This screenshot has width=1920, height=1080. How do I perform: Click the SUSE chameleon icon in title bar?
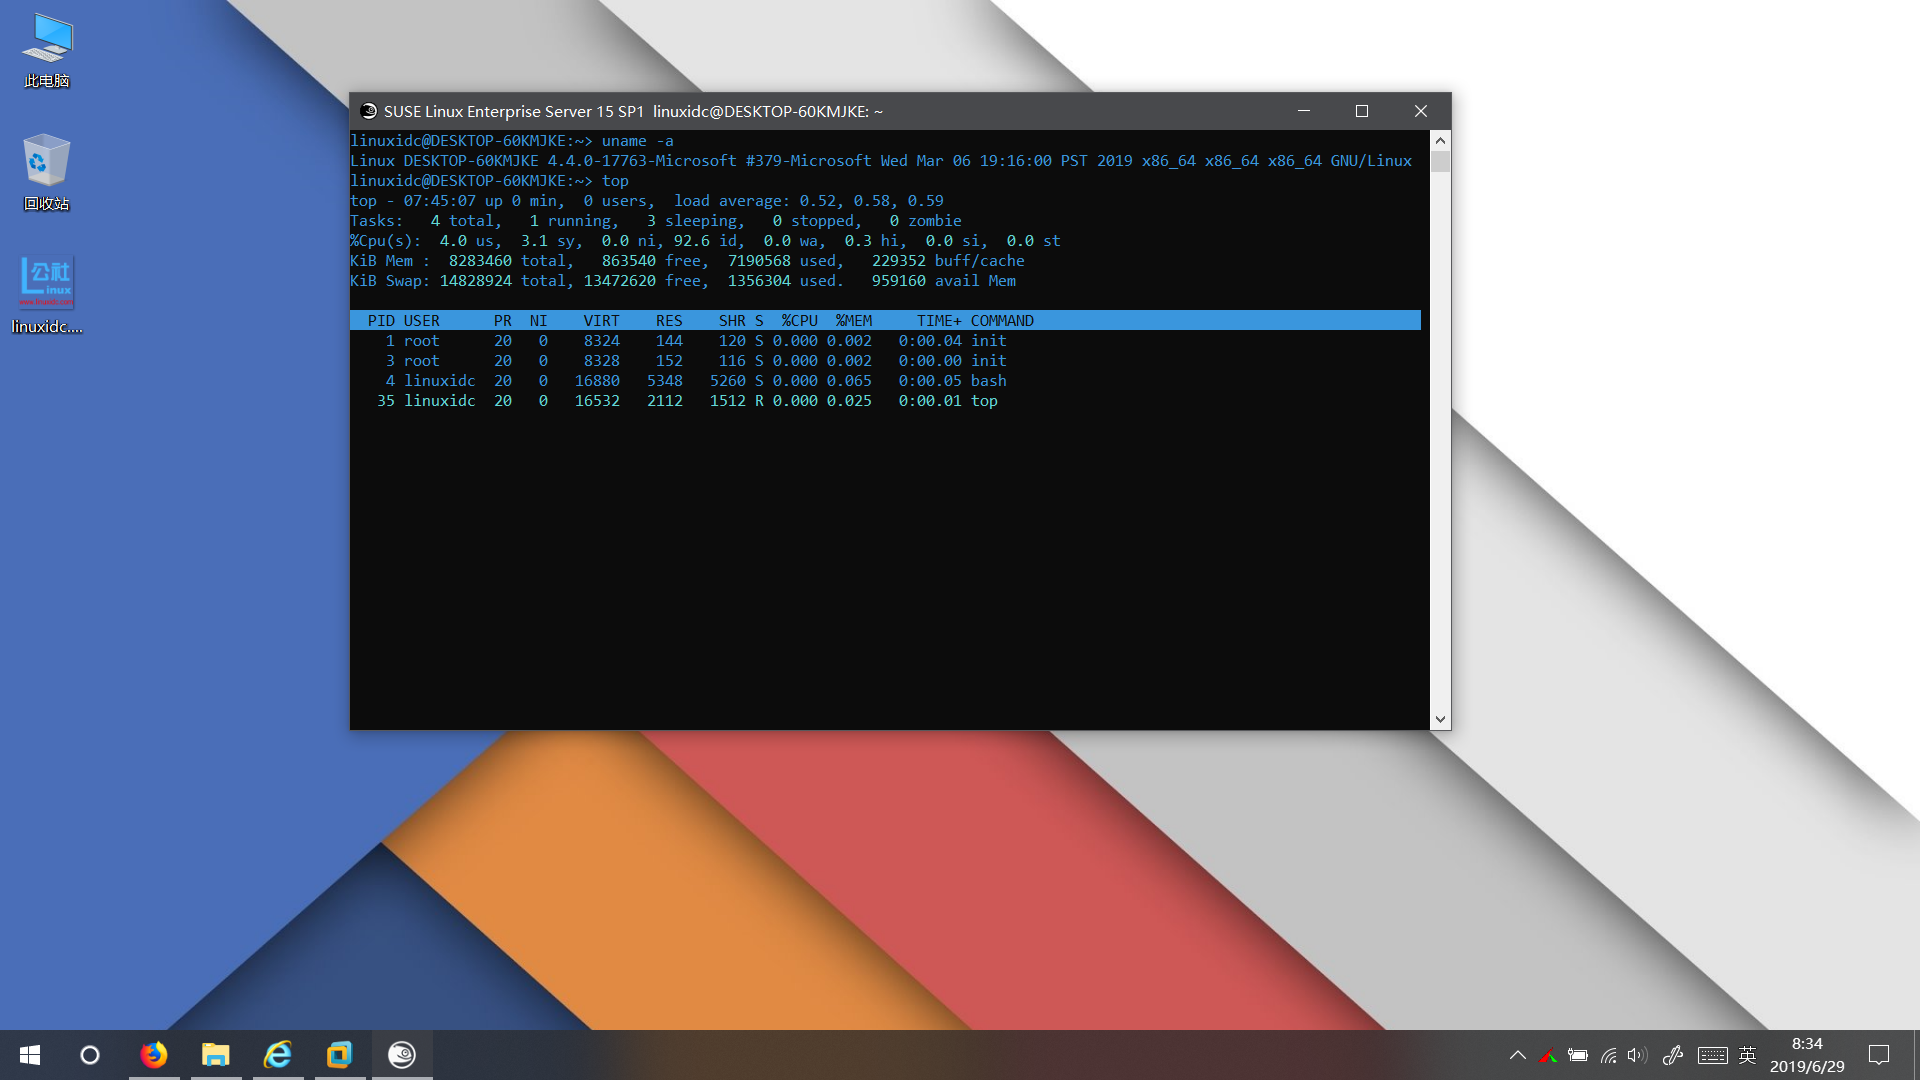368,111
